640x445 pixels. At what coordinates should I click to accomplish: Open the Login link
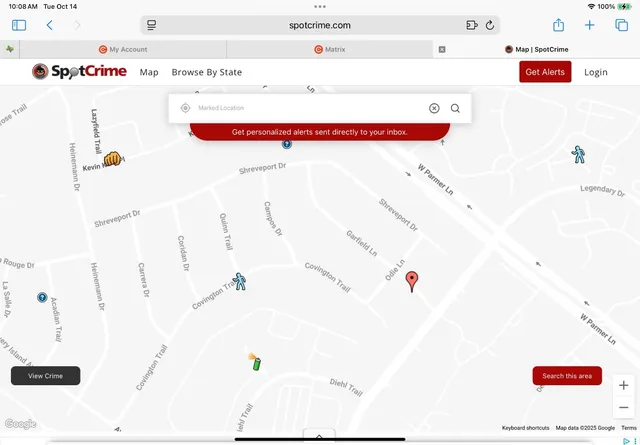[596, 72]
